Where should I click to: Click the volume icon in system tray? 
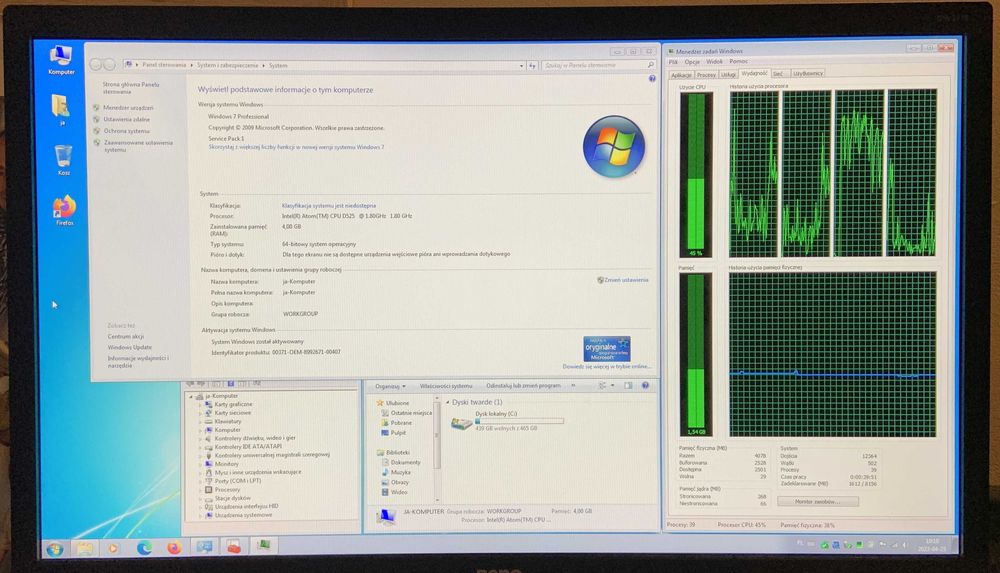(x=905, y=544)
